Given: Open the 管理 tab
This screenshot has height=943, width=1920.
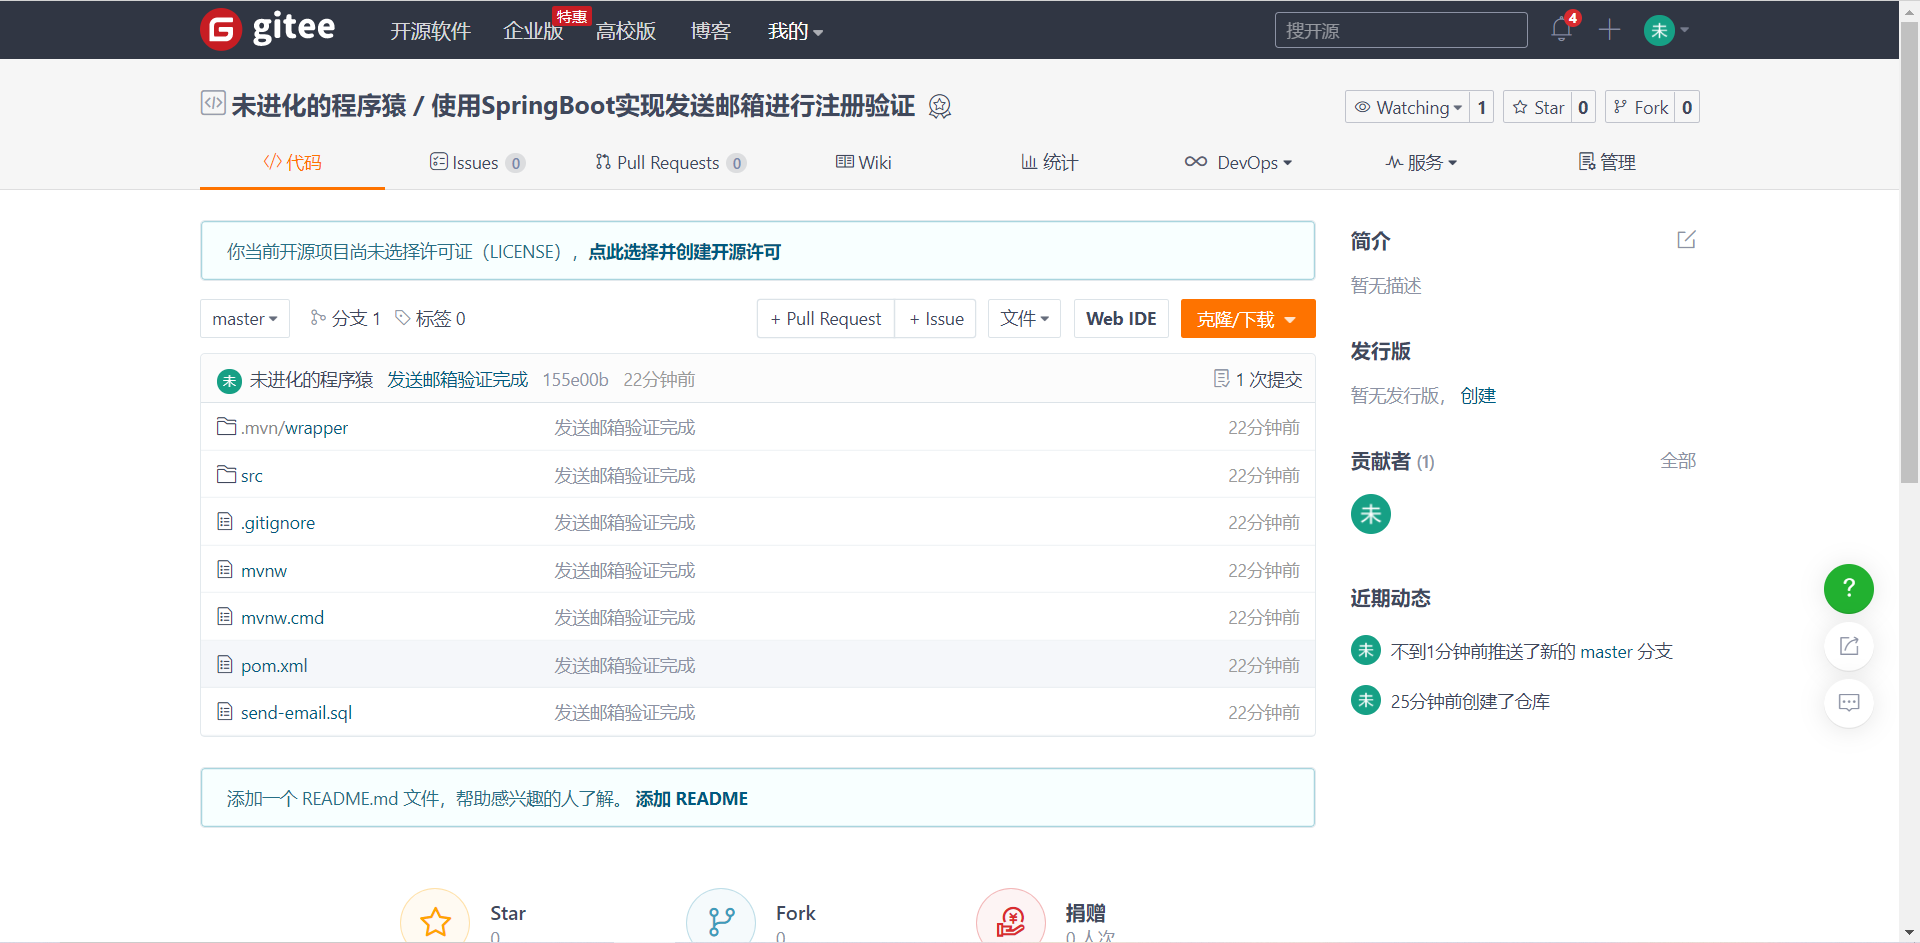Looking at the screenshot, I should click(1607, 162).
